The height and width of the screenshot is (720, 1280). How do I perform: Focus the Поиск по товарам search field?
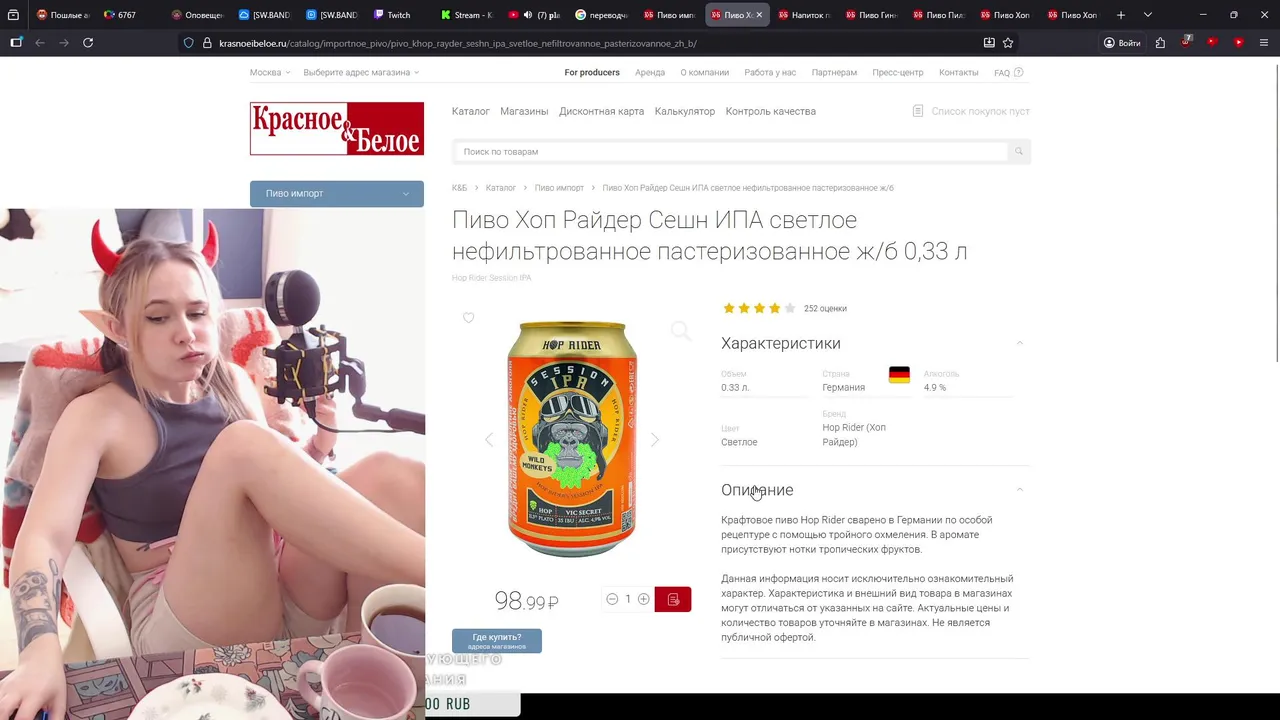pos(731,152)
